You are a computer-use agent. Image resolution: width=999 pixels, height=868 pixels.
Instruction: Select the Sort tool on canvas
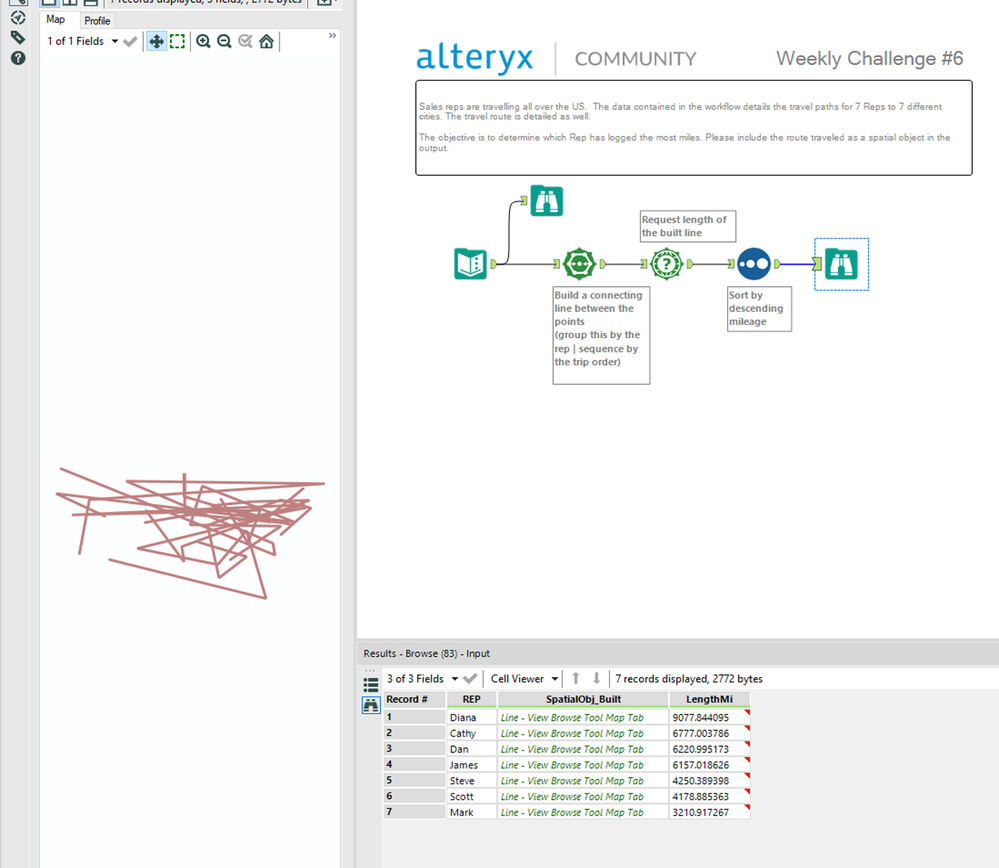point(754,264)
